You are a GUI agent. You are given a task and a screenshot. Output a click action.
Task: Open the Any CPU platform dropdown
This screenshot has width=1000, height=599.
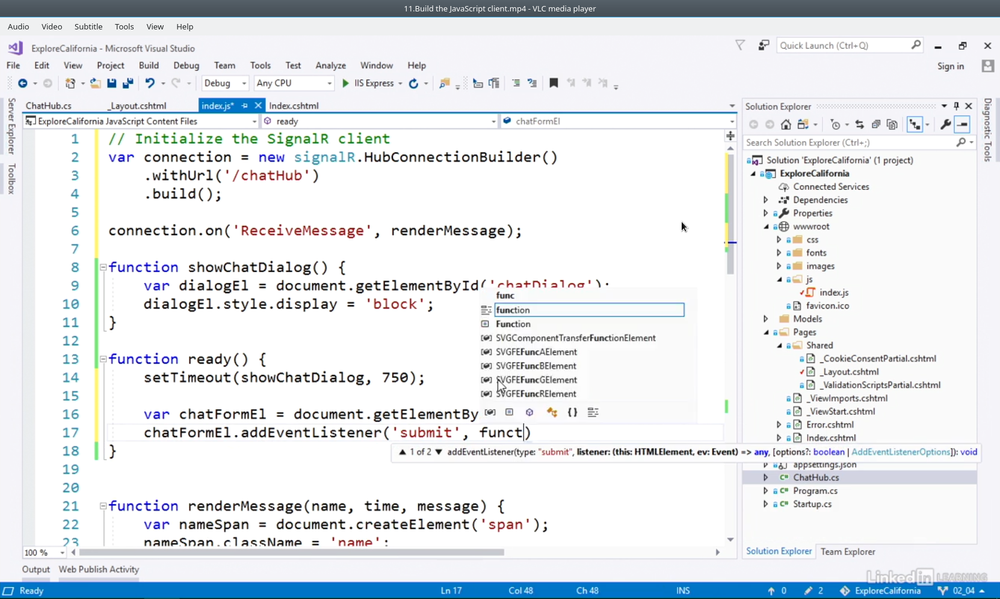click(x=293, y=84)
